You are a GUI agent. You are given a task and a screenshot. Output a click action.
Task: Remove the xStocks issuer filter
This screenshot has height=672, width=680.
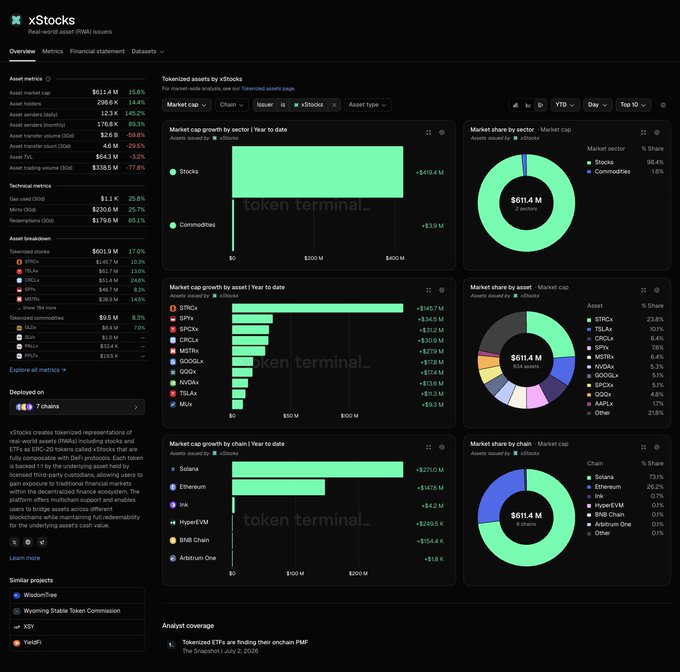click(334, 105)
